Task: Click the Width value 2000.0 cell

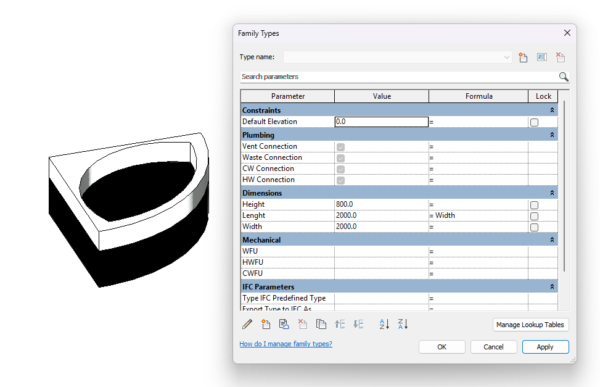Action: pyautogui.click(x=382, y=227)
